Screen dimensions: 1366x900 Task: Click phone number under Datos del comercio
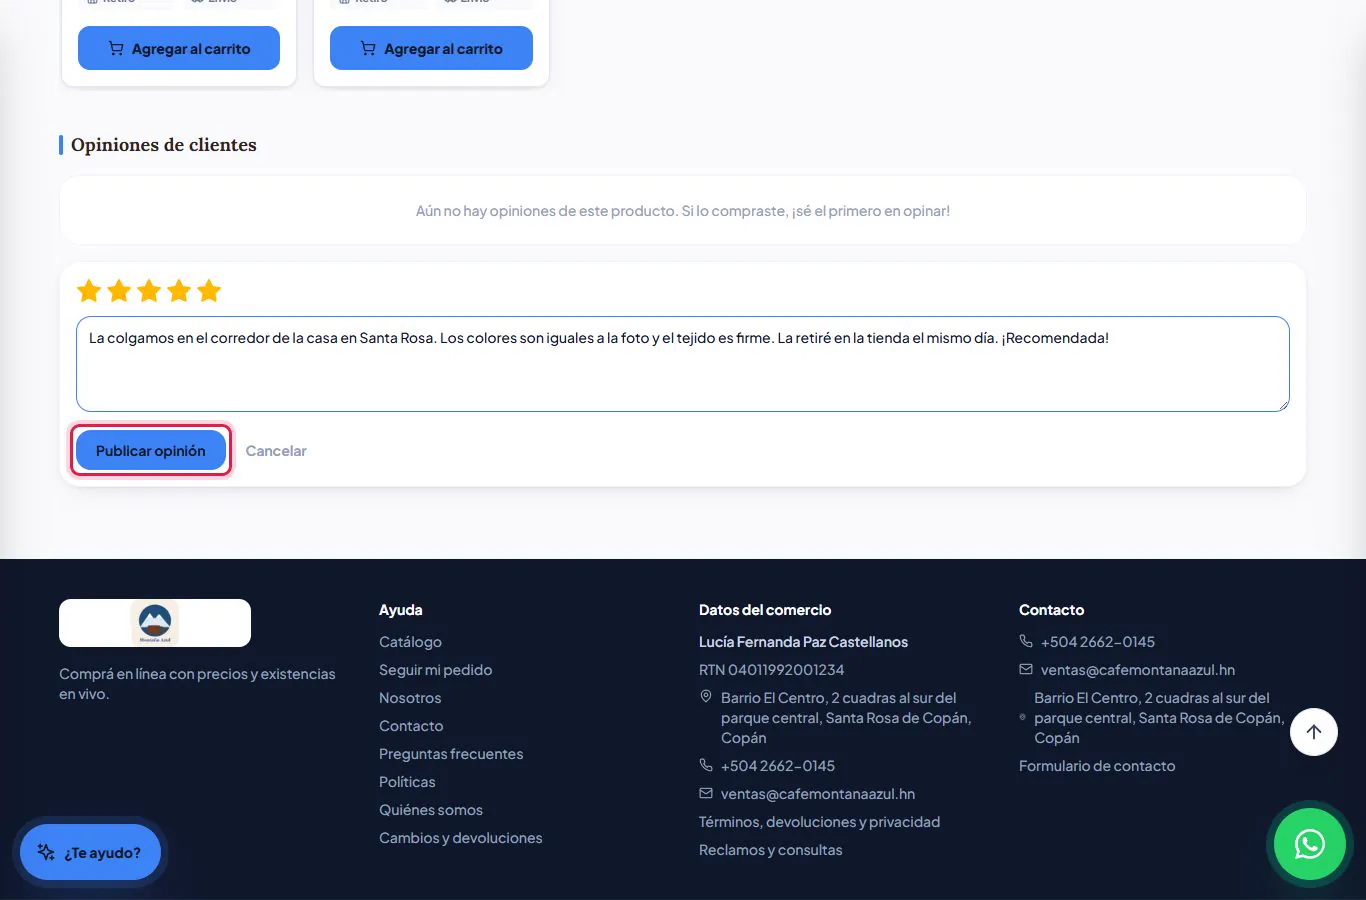point(778,766)
